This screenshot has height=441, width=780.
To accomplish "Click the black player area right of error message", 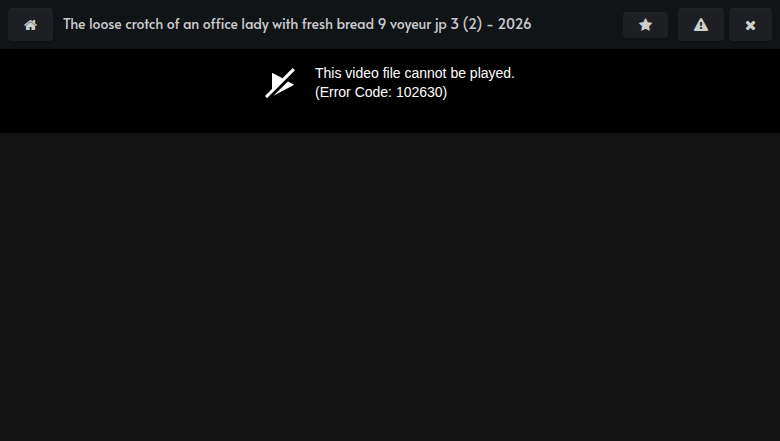I will (x=647, y=90).
